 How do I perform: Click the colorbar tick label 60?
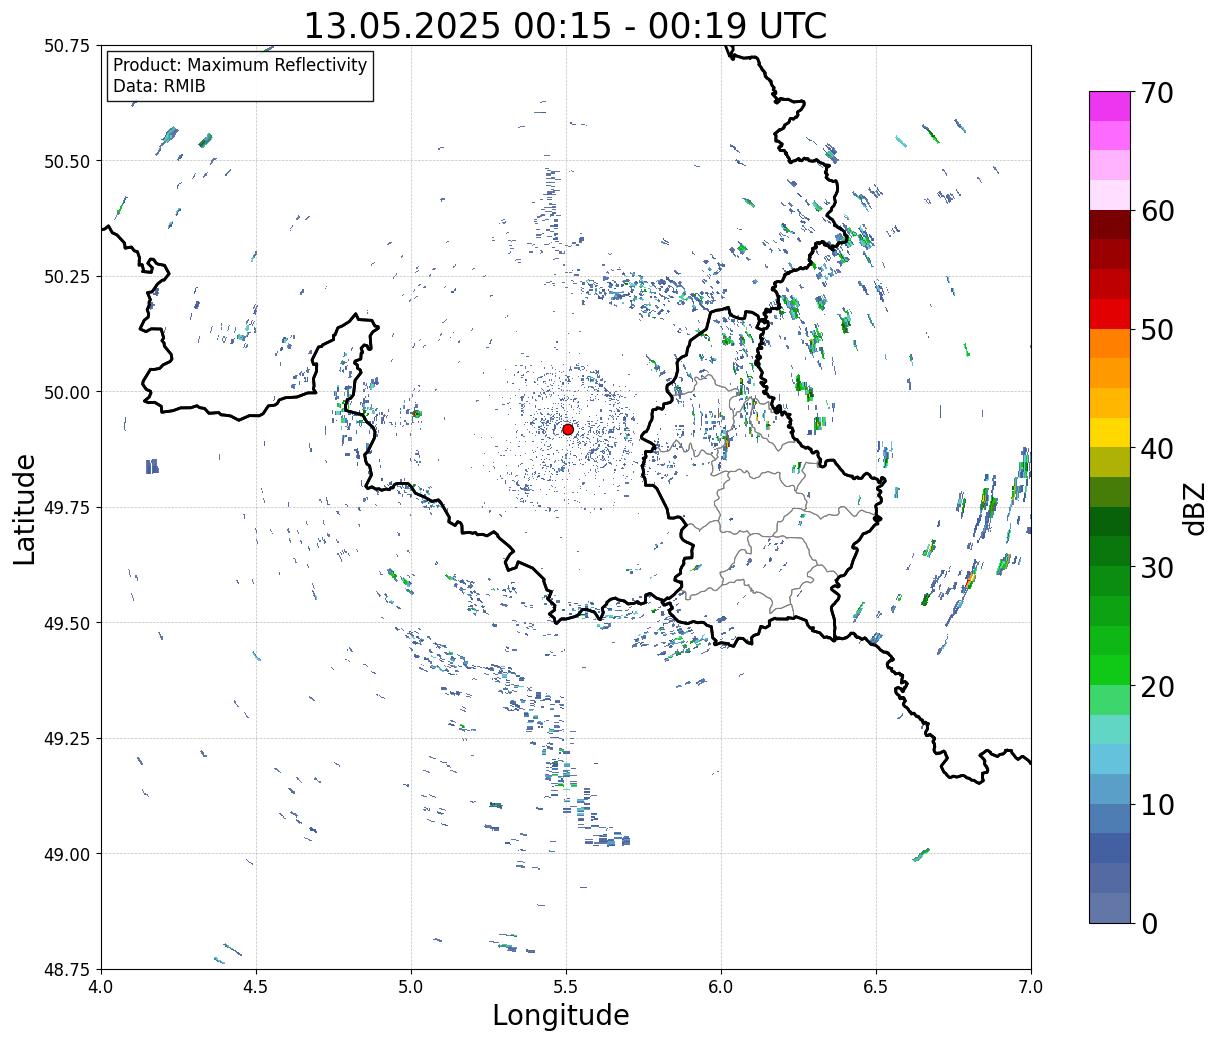1157,211
